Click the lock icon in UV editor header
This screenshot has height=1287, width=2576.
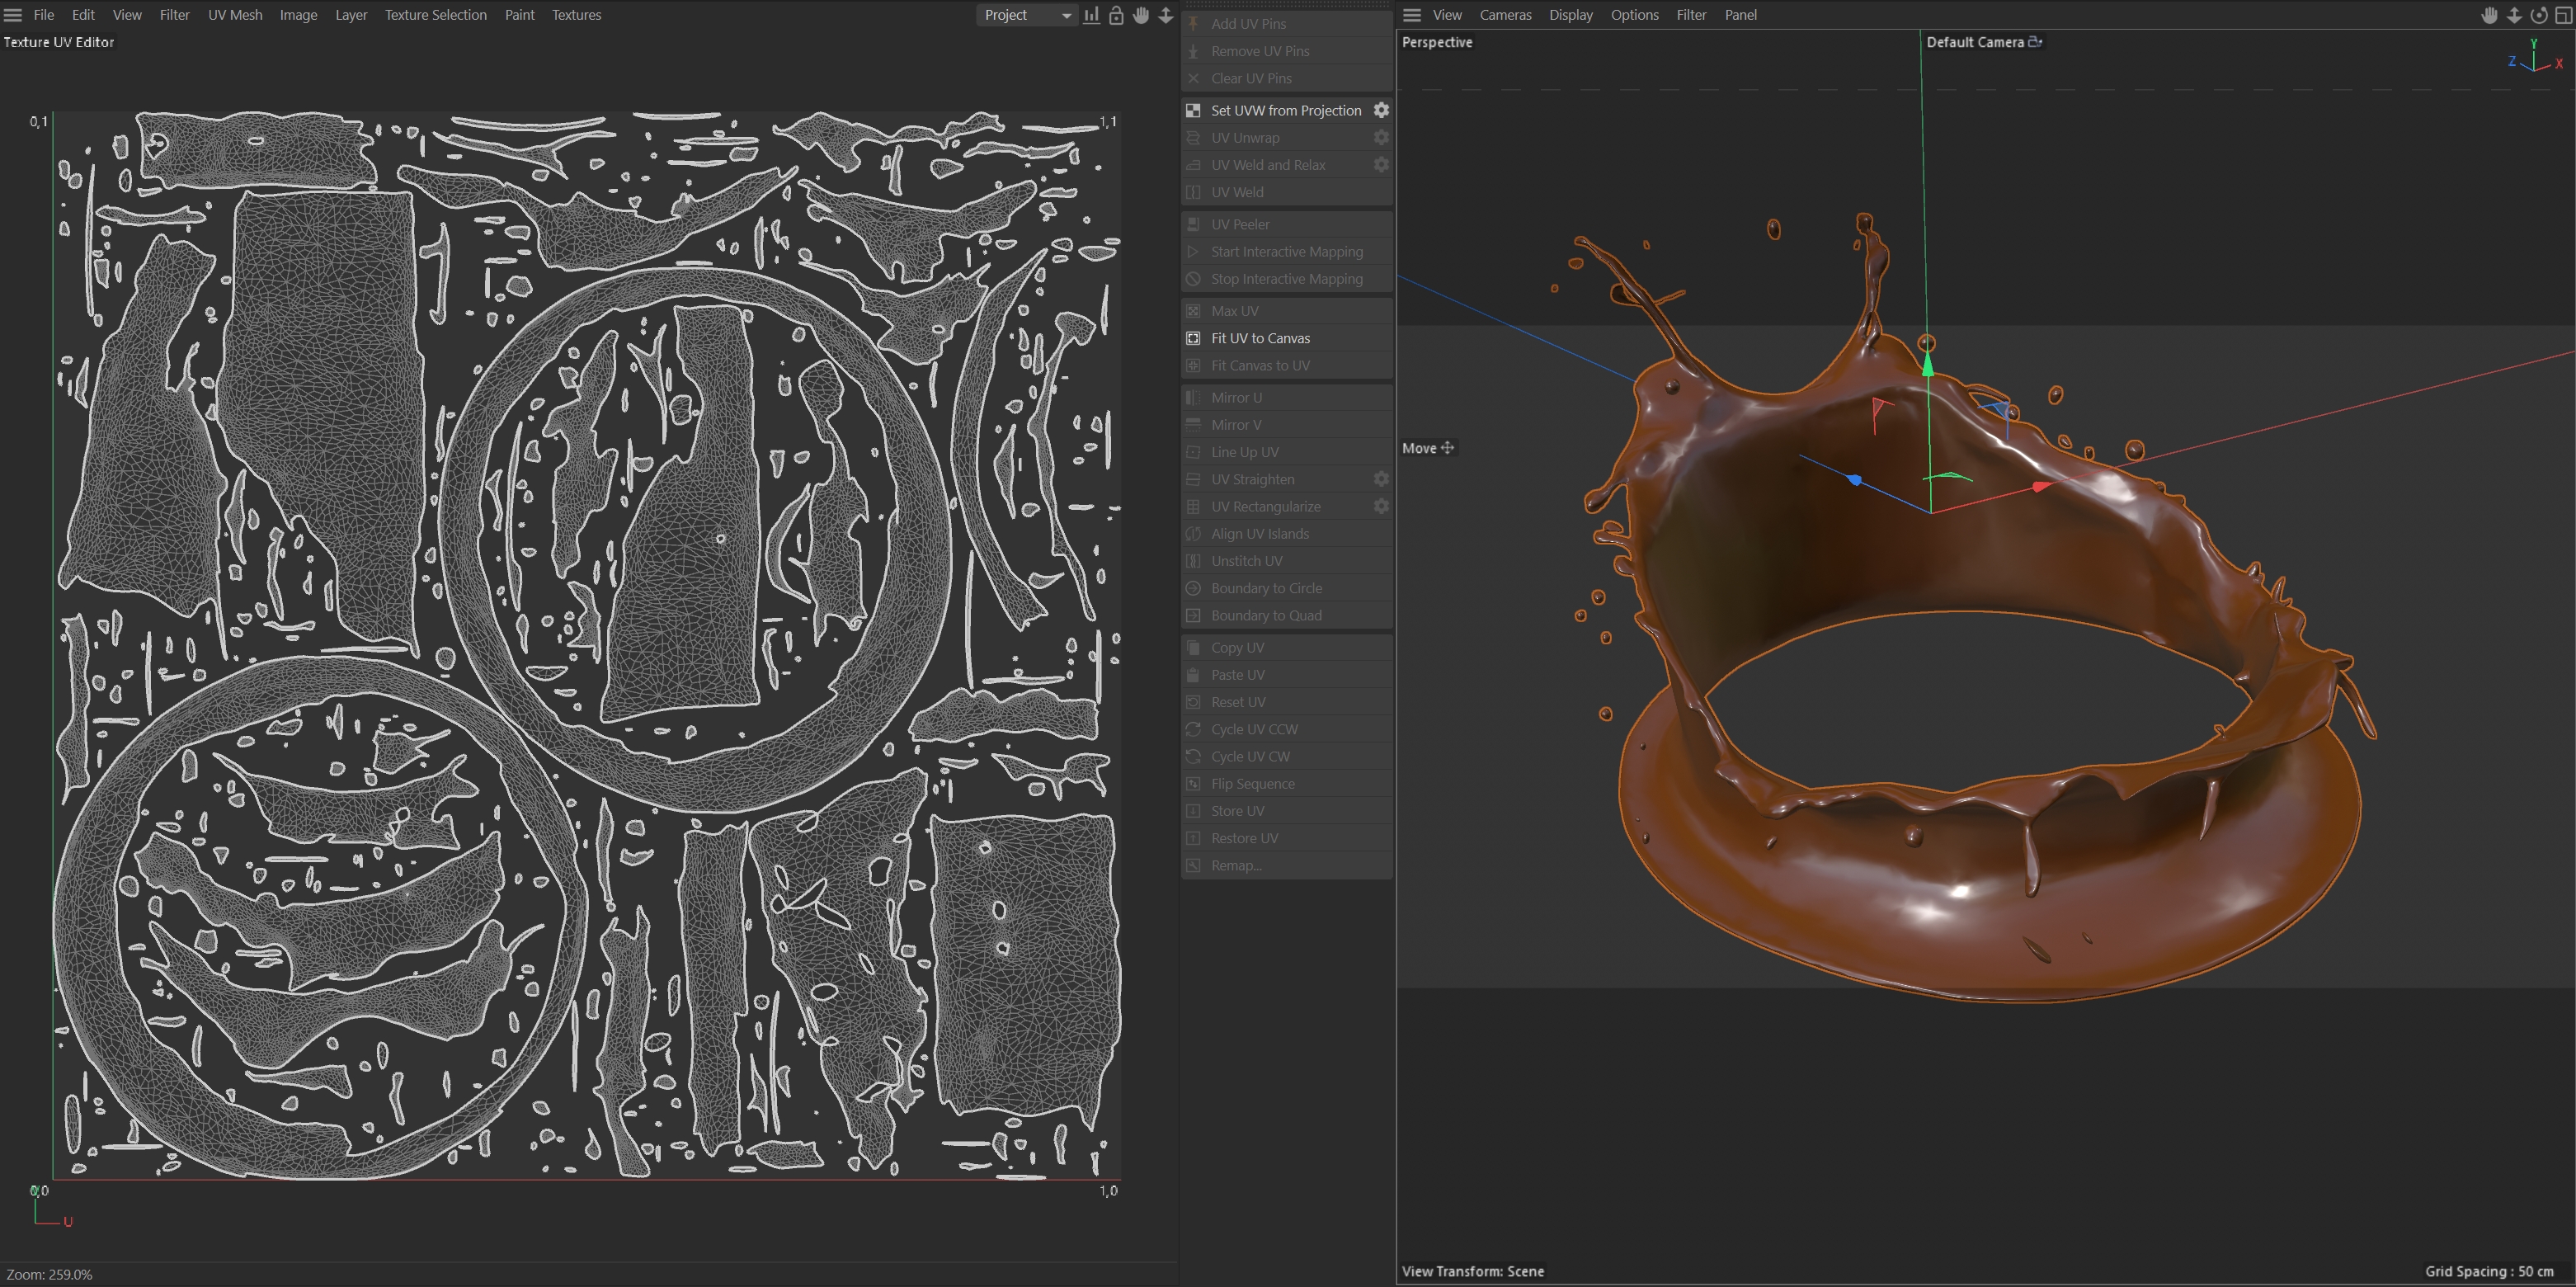pyautogui.click(x=1116, y=15)
